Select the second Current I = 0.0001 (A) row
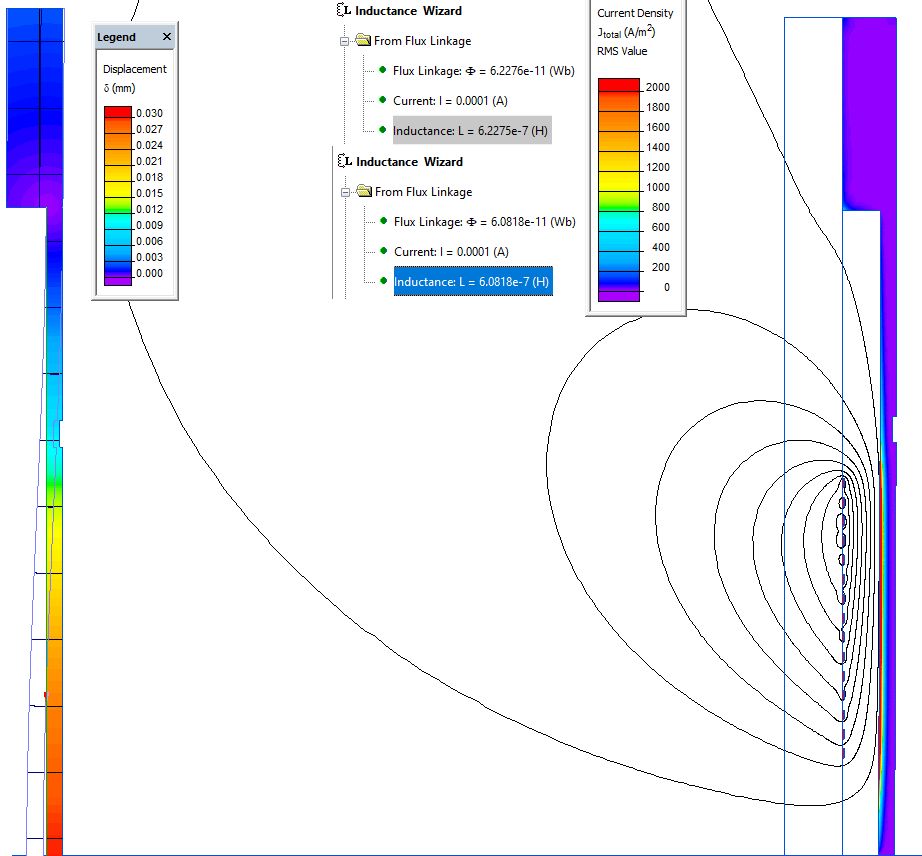The width and height of the screenshot is (922, 856). [451, 252]
